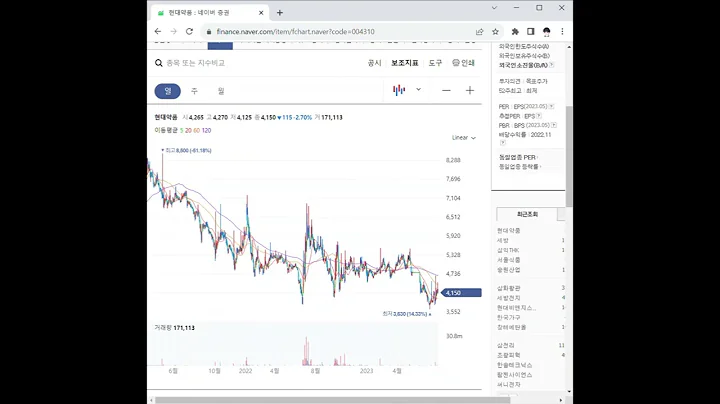Click help icon next to 추정PER EPS

click(539, 116)
